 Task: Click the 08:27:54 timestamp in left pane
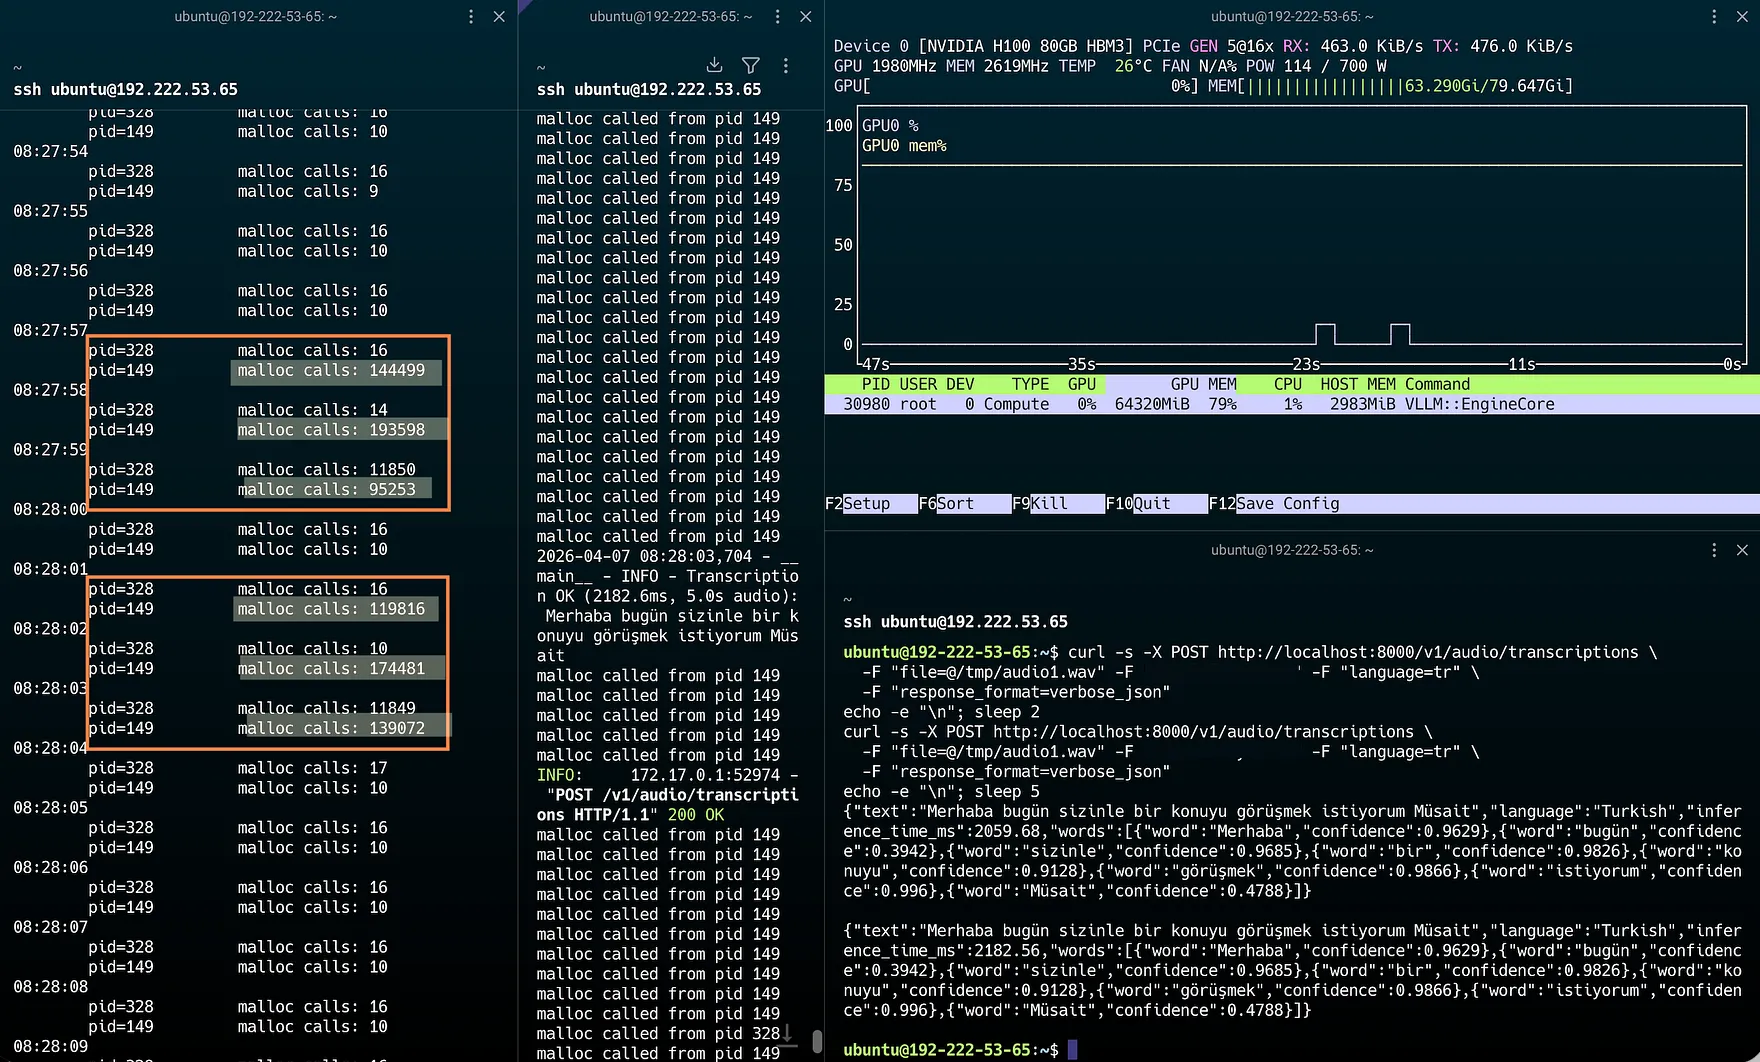click(x=50, y=152)
